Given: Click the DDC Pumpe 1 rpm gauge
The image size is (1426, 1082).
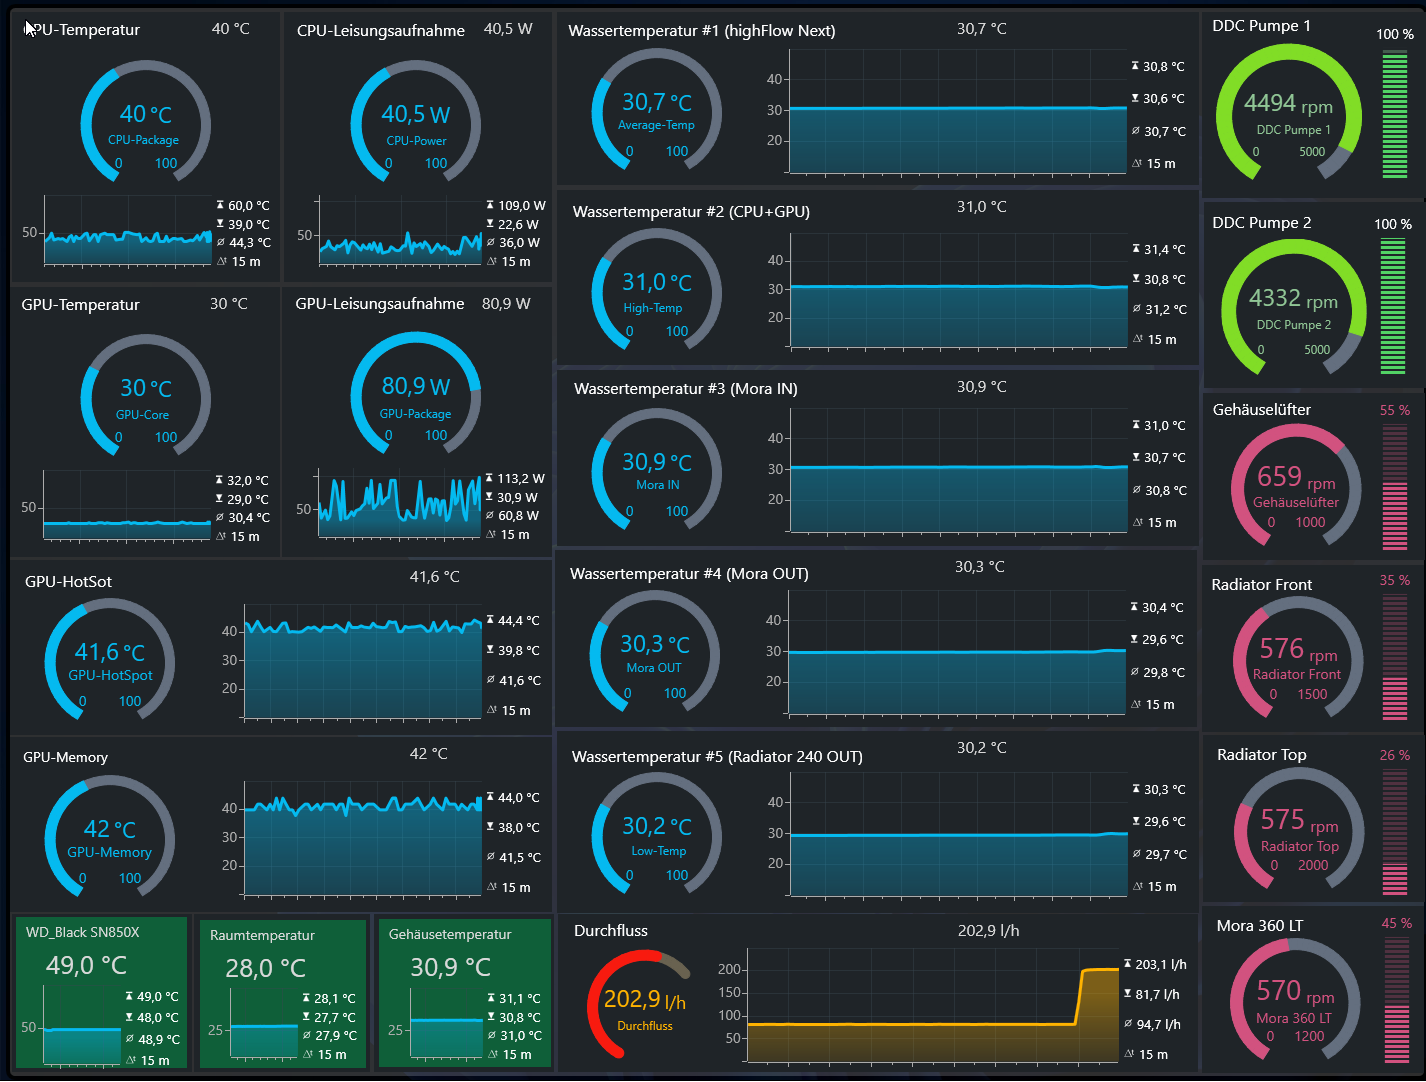Looking at the screenshot, I should [1288, 112].
